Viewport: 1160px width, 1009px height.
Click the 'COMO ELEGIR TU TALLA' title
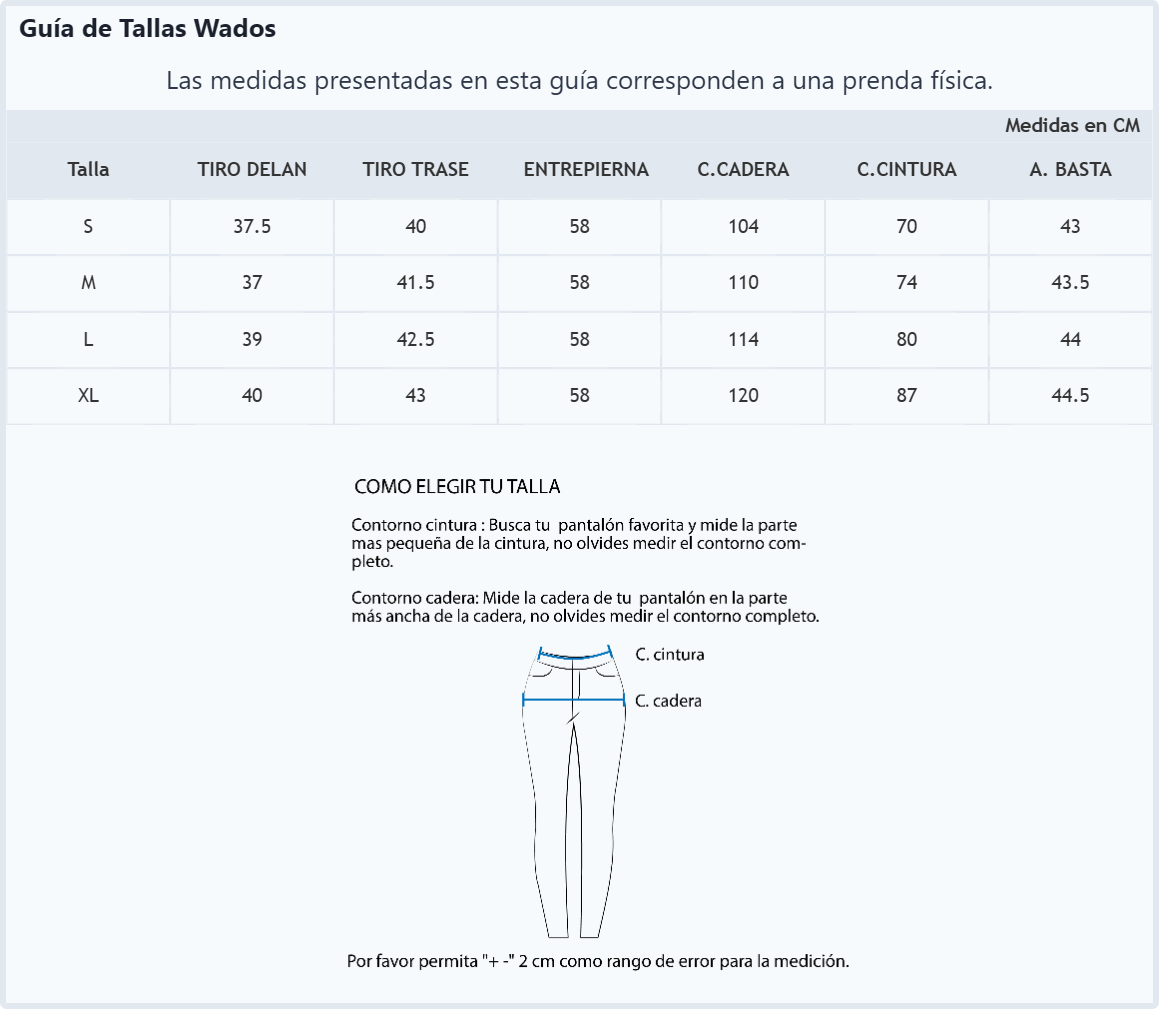tap(457, 487)
